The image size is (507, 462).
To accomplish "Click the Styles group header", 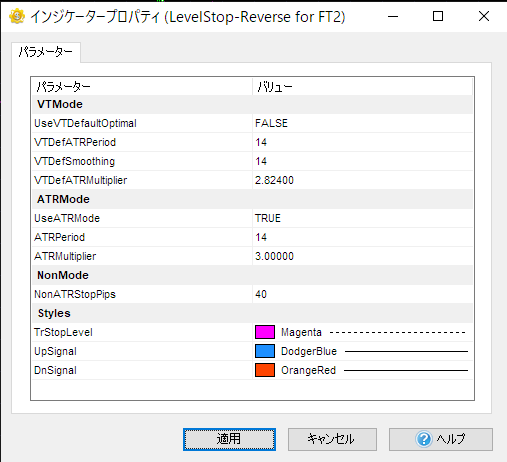I will point(54,313).
